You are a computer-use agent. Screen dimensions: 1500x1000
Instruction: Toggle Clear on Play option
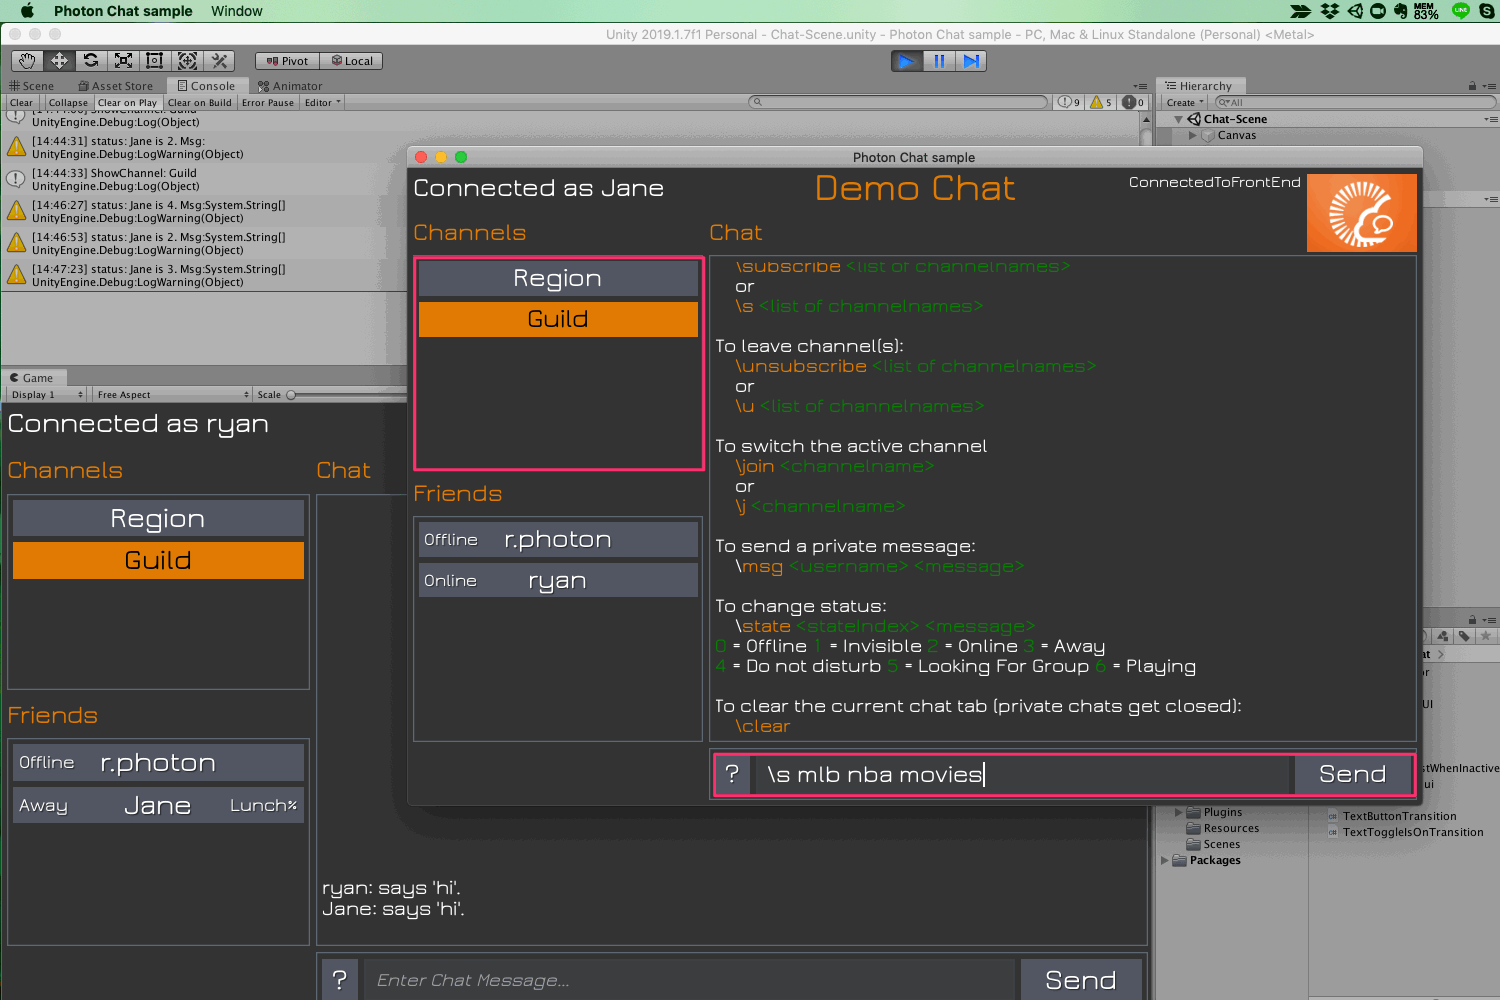[x=127, y=103]
